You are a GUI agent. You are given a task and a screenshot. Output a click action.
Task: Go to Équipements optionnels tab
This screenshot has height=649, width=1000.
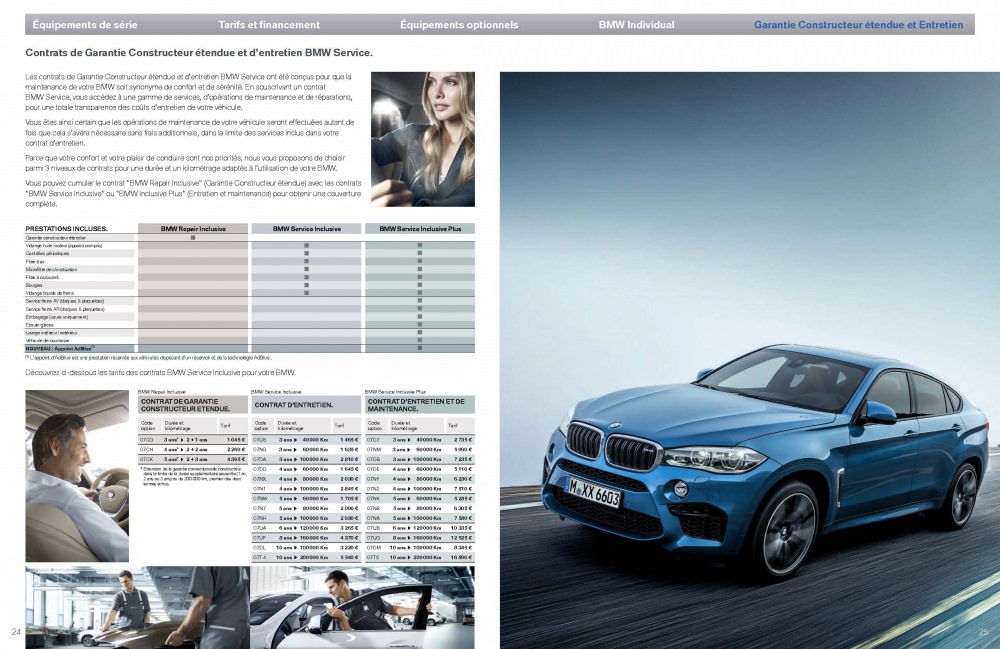coord(459,25)
